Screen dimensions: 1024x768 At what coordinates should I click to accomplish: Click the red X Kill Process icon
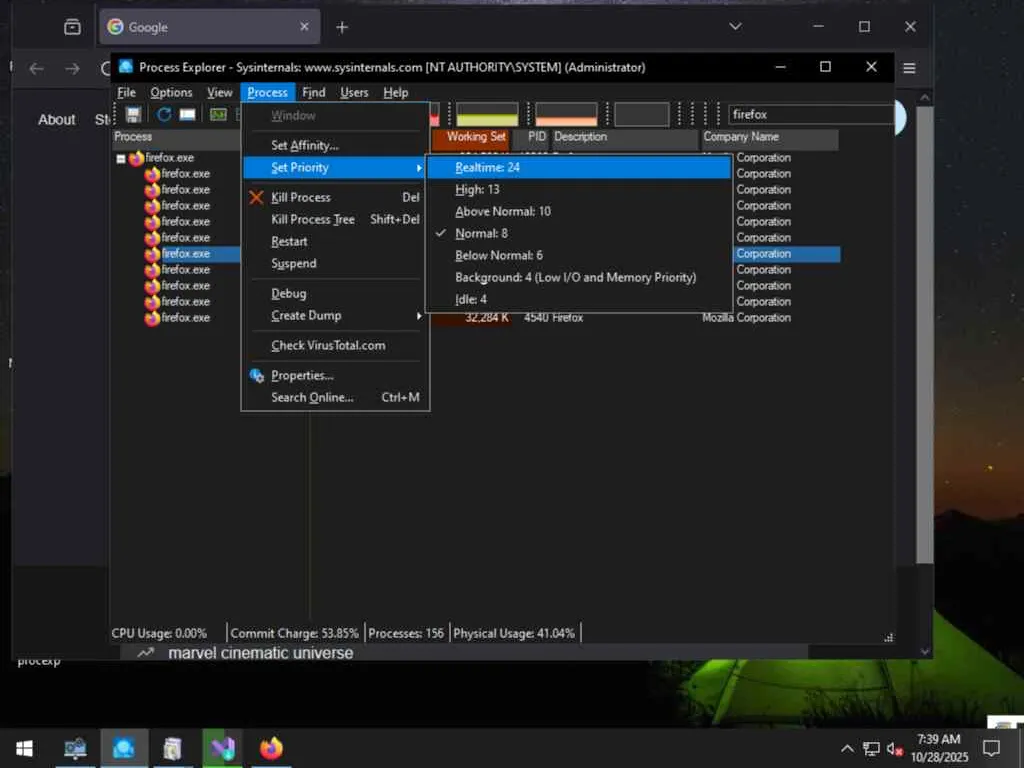point(257,197)
